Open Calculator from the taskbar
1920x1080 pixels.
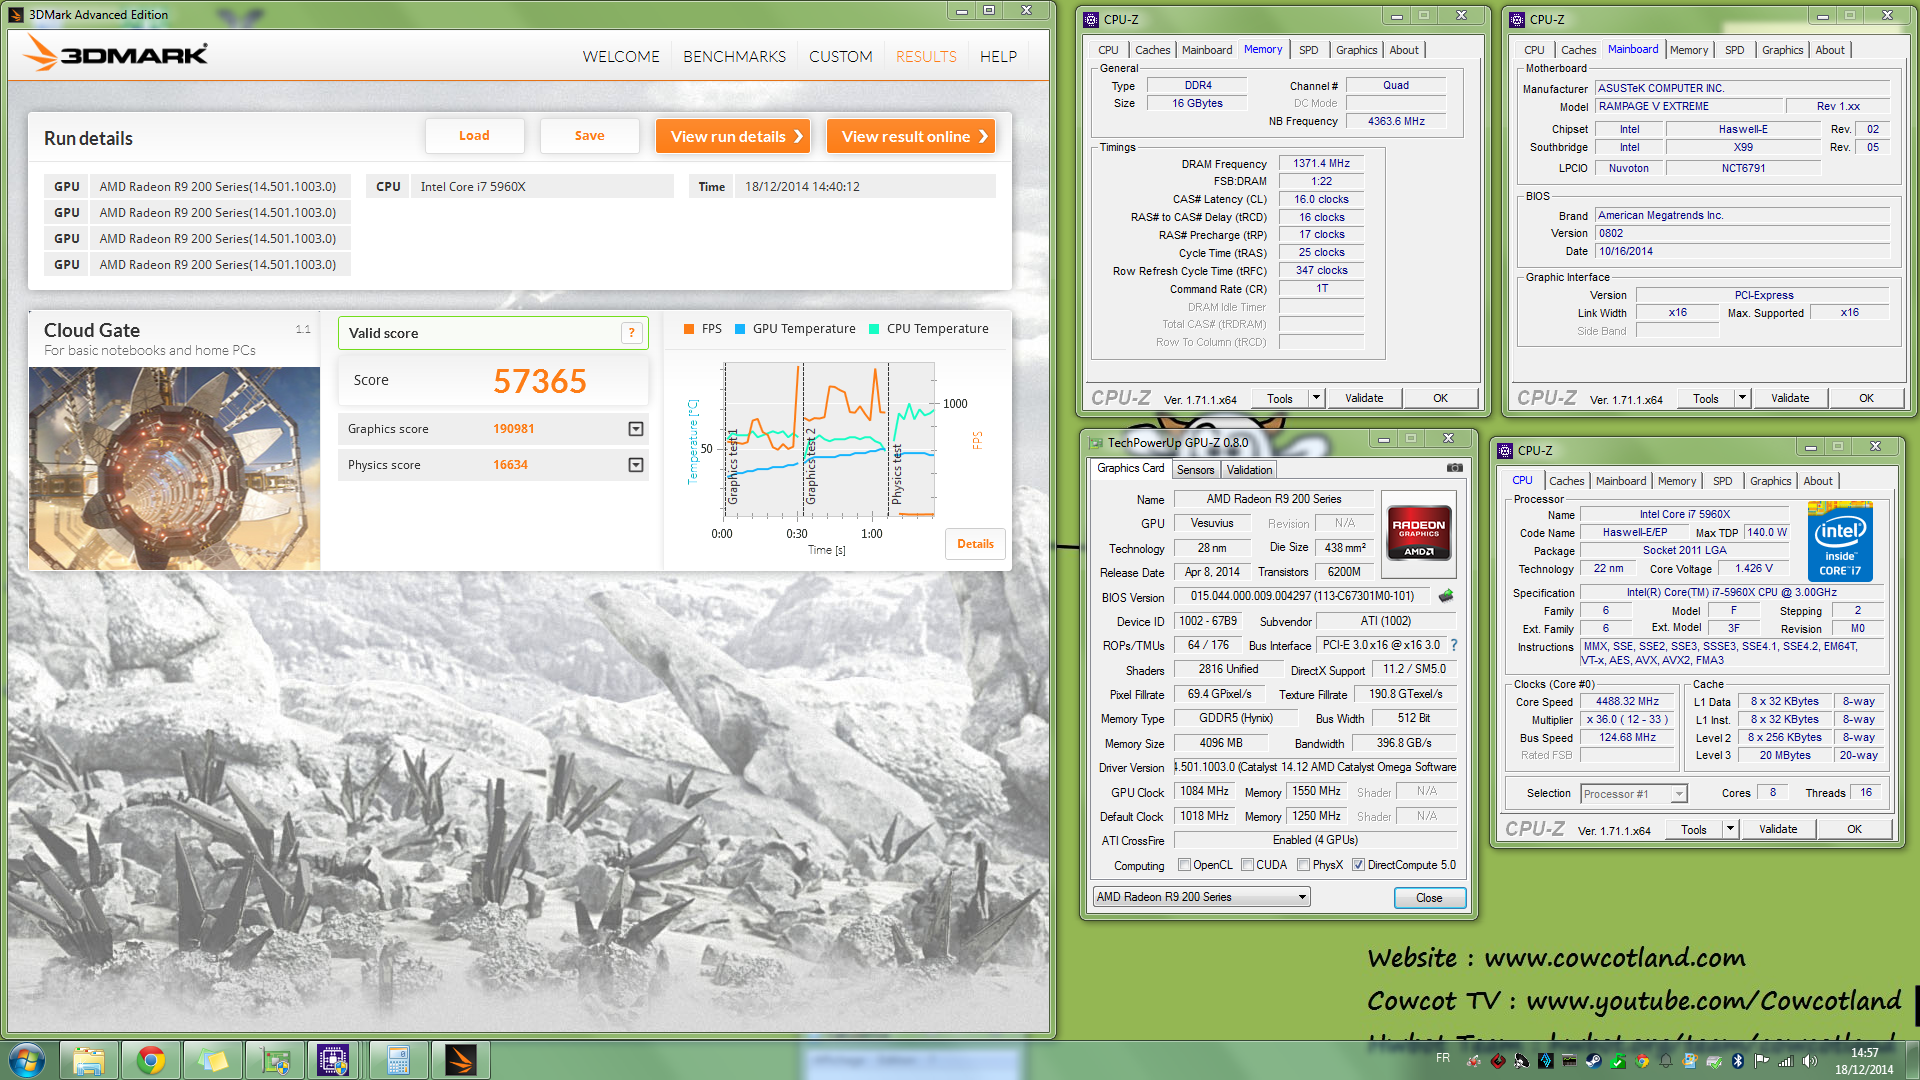(399, 1060)
